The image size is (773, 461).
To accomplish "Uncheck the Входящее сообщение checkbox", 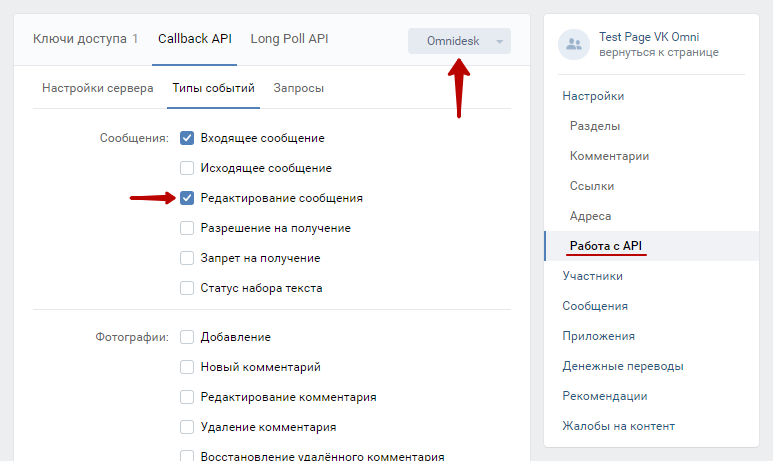I will point(187,138).
